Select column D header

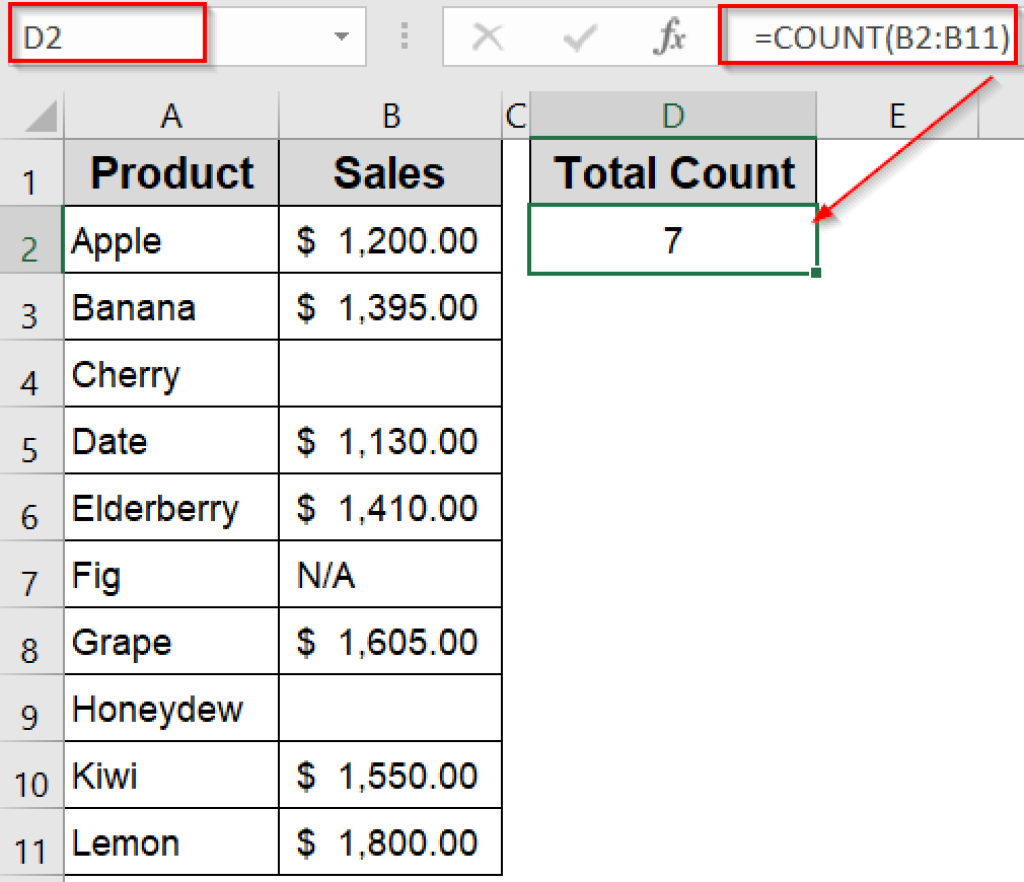(x=673, y=115)
